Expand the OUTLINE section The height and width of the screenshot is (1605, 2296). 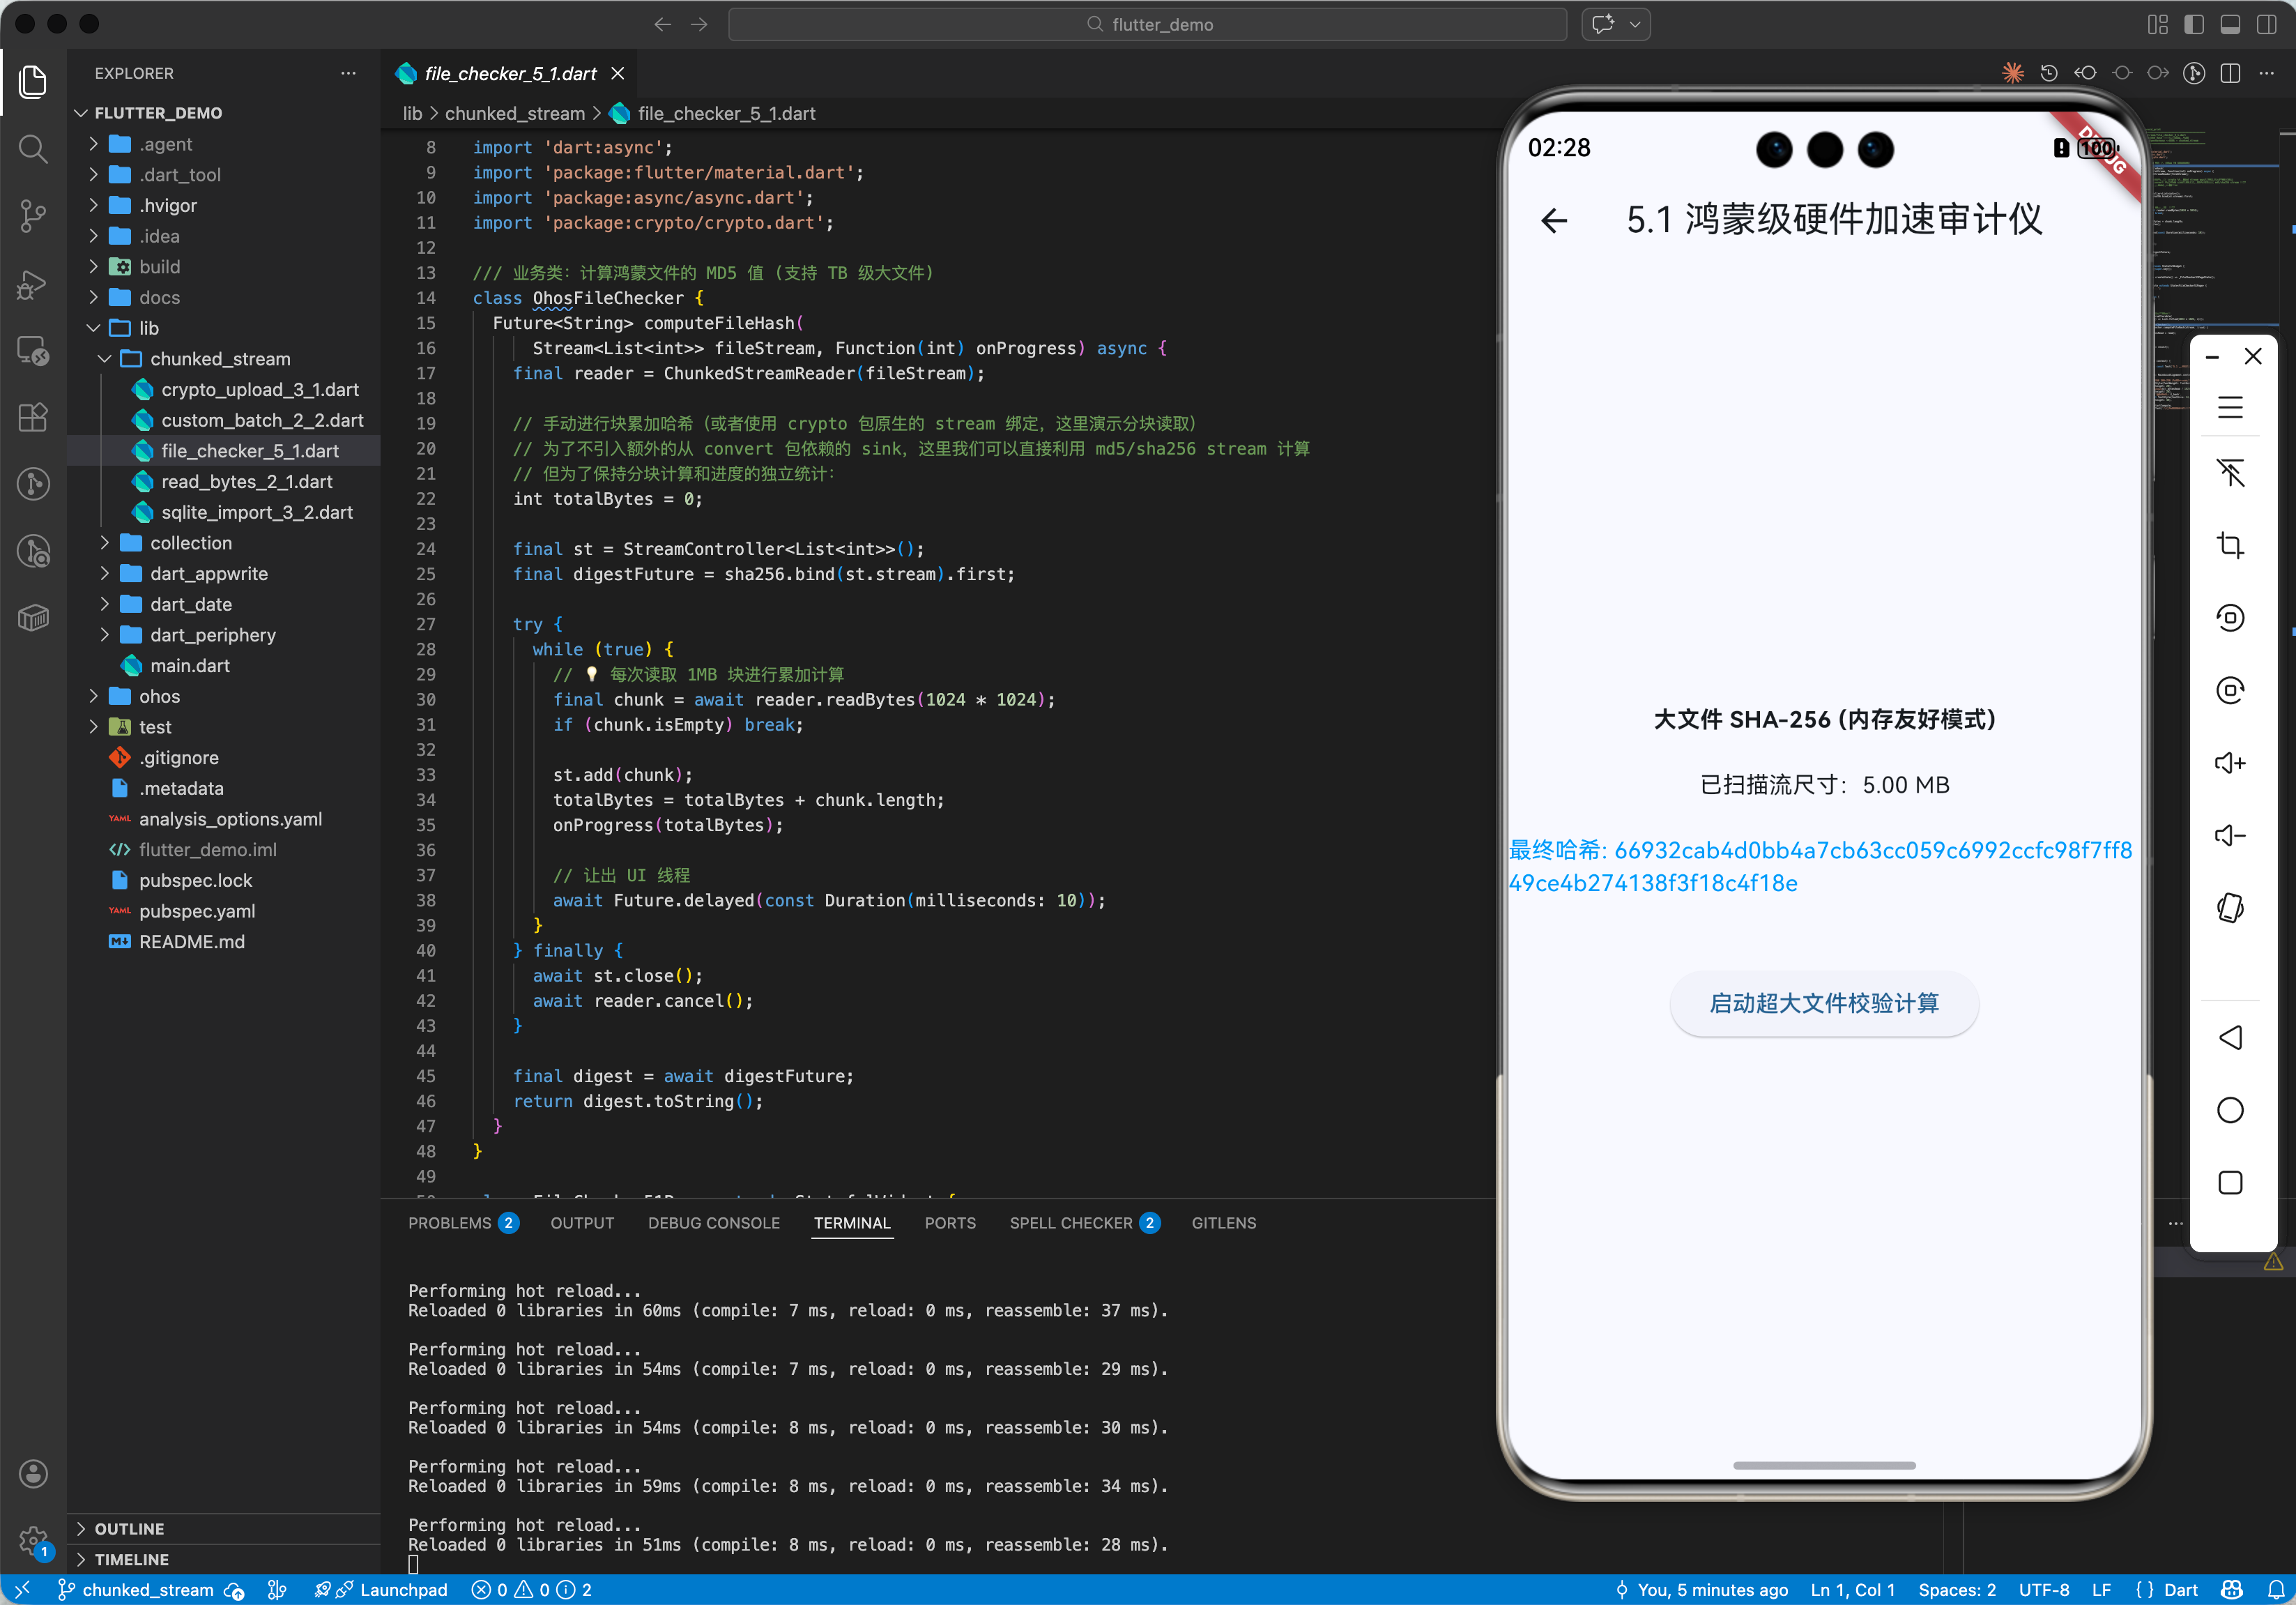[x=129, y=1528]
